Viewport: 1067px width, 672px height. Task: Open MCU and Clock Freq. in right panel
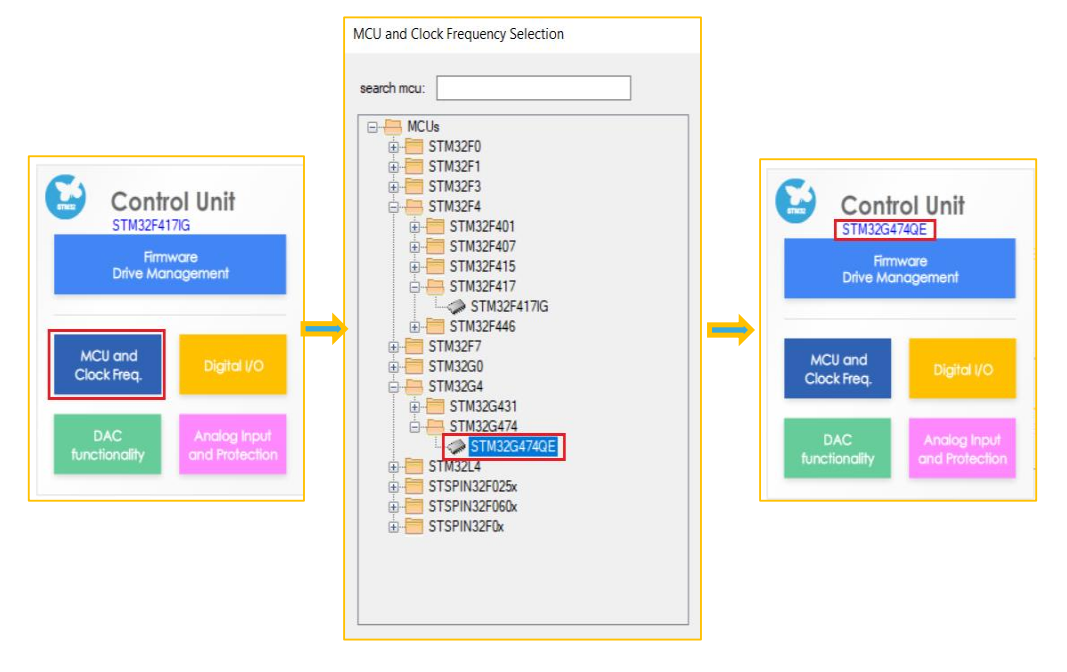click(838, 369)
